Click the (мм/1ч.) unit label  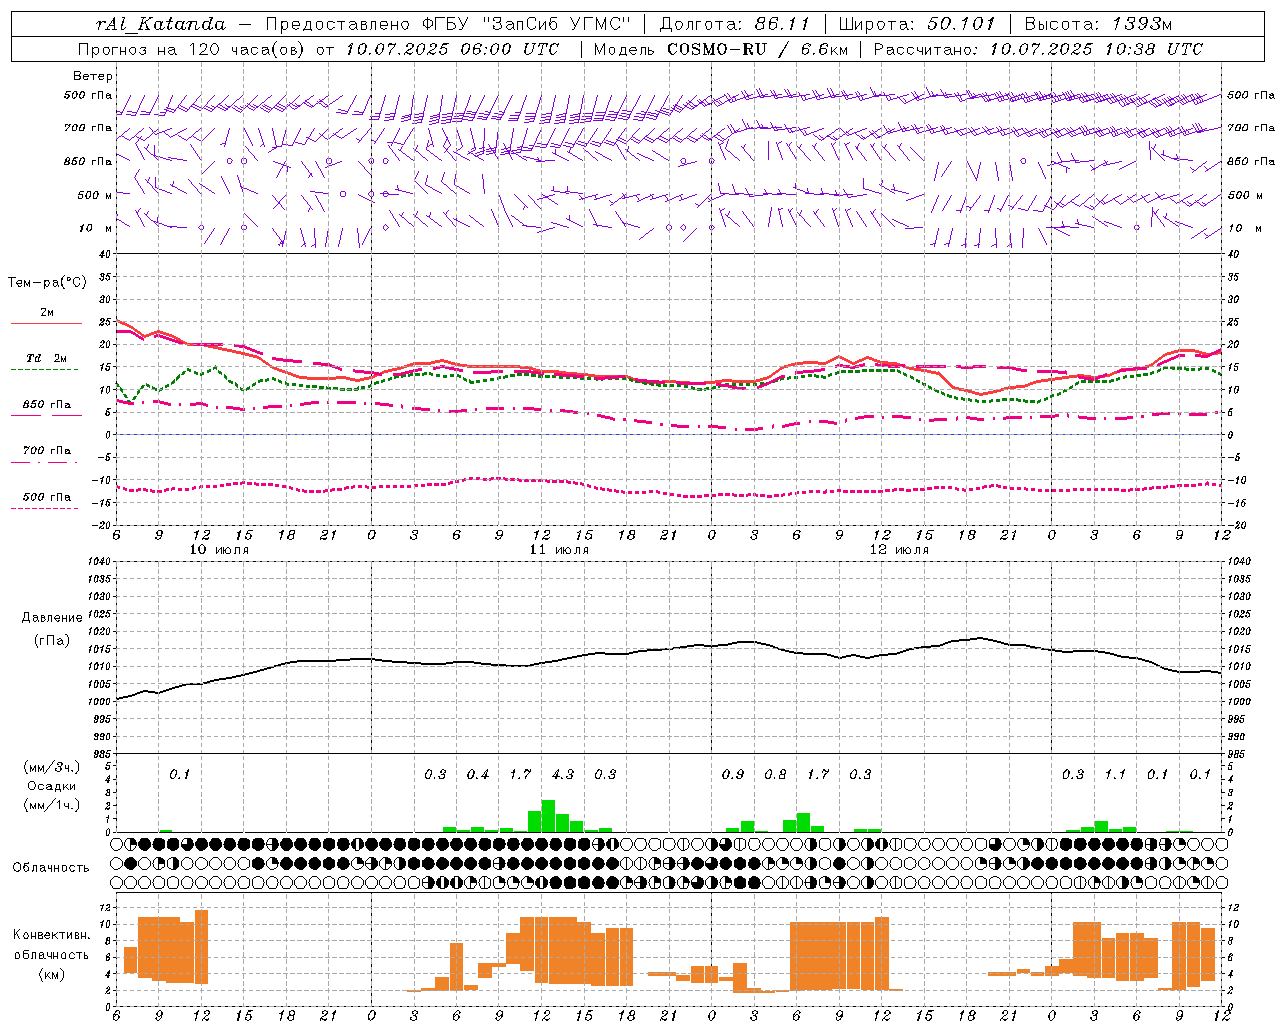[x=52, y=805]
